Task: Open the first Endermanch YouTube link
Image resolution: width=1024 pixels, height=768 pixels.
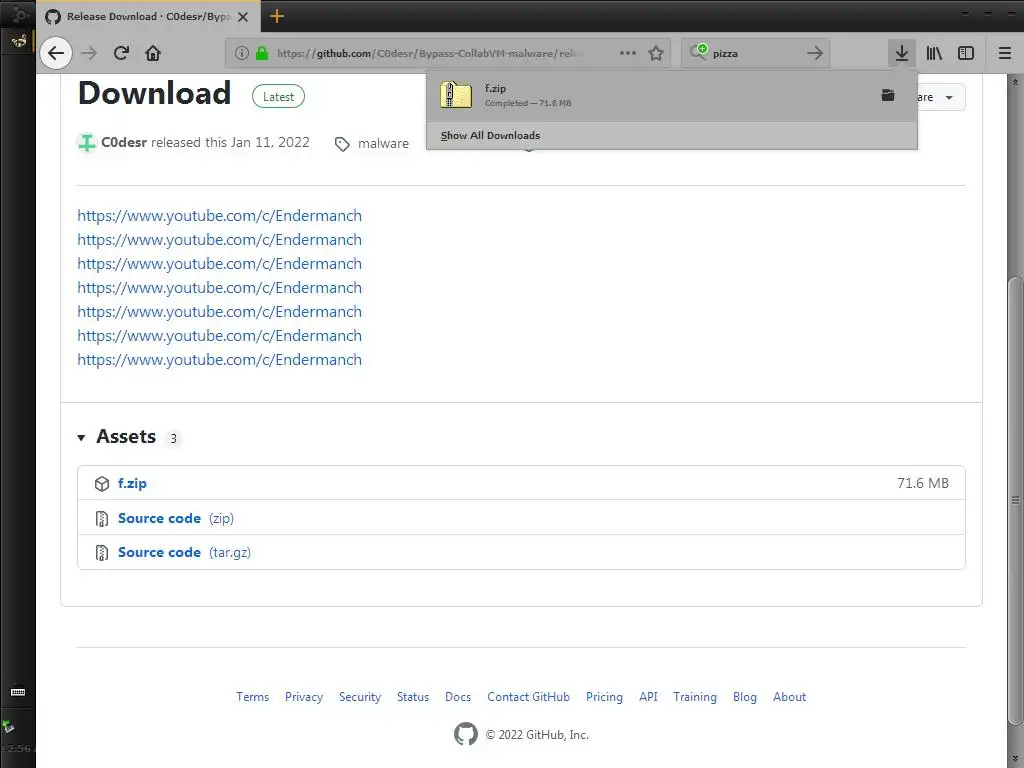Action: [x=219, y=216]
